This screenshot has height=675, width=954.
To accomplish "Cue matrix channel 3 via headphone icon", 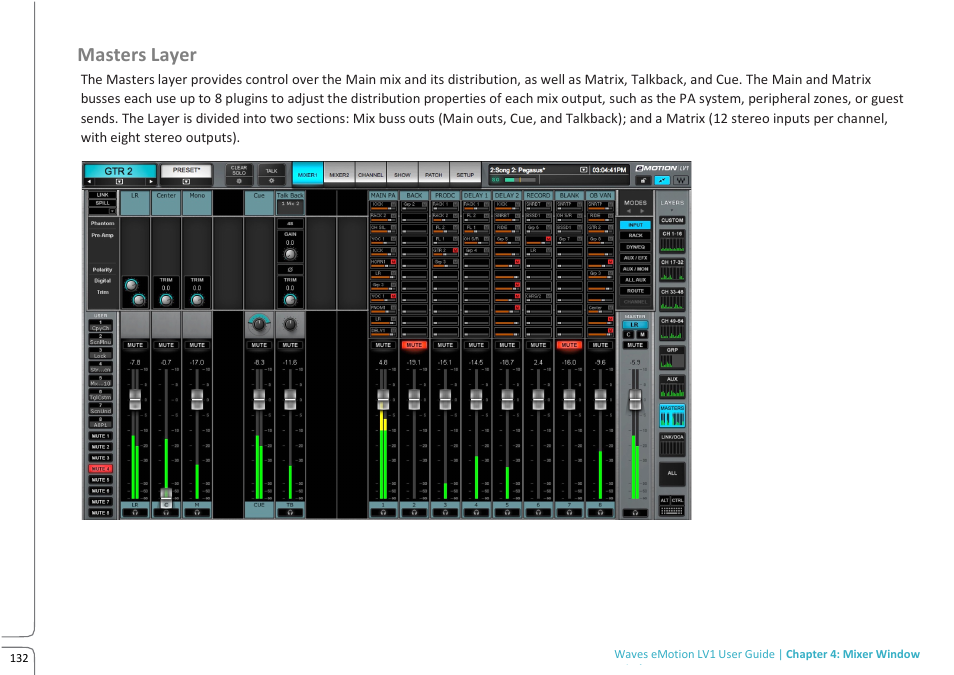I will click(445, 513).
